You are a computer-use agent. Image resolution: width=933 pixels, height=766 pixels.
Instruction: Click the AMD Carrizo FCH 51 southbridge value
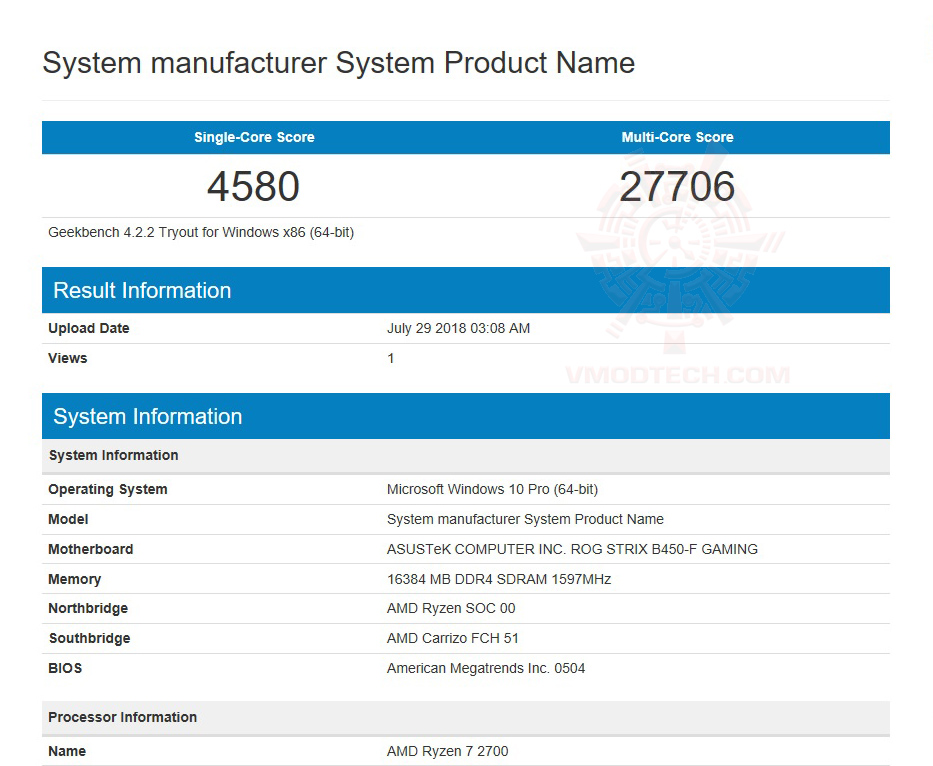pos(453,638)
